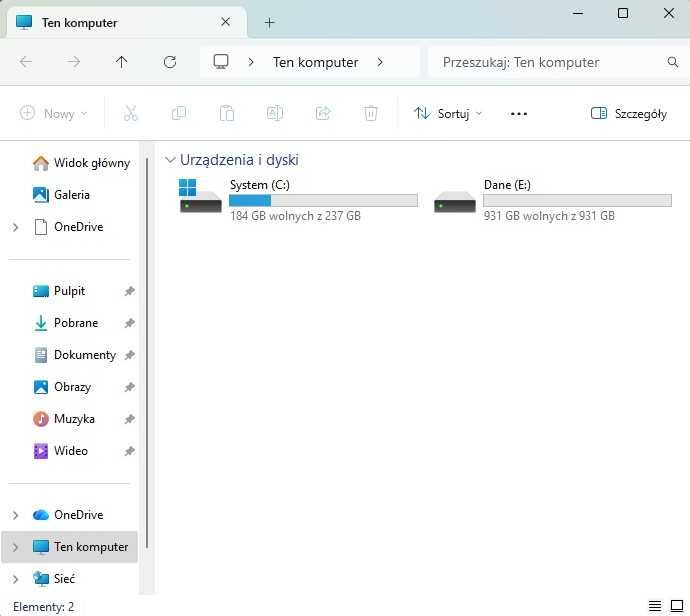Open the Nowy dropdown menu
The height and width of the screenshot is (616, 690).
tap(54, 114)
